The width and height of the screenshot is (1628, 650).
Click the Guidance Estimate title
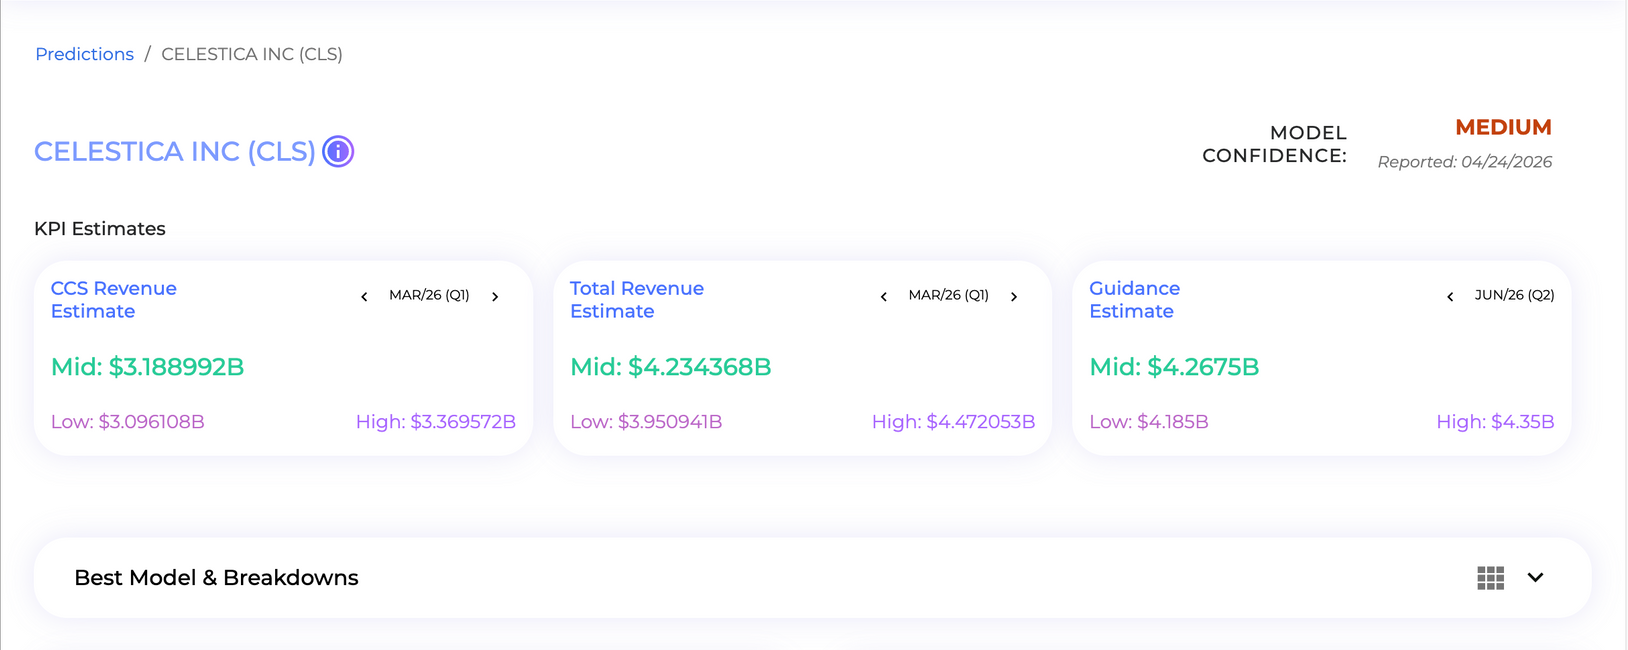(1134, 300)
